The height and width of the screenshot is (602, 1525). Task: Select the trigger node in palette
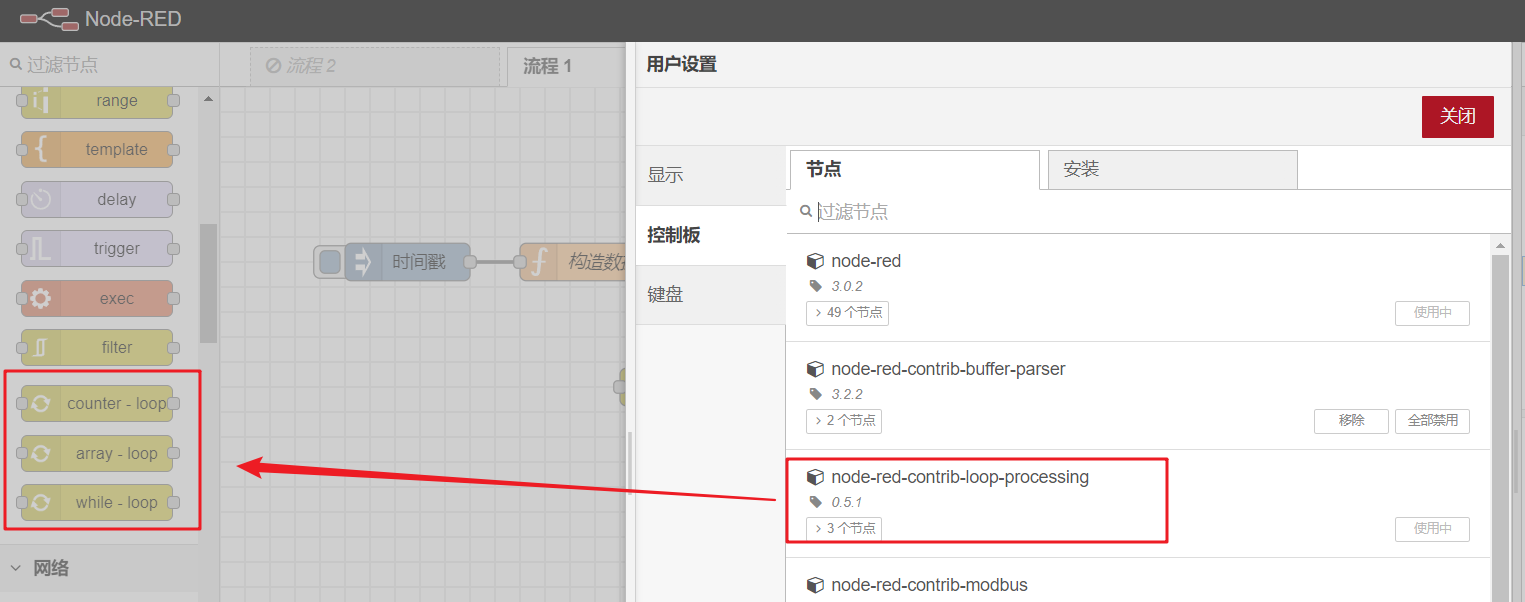97,248
